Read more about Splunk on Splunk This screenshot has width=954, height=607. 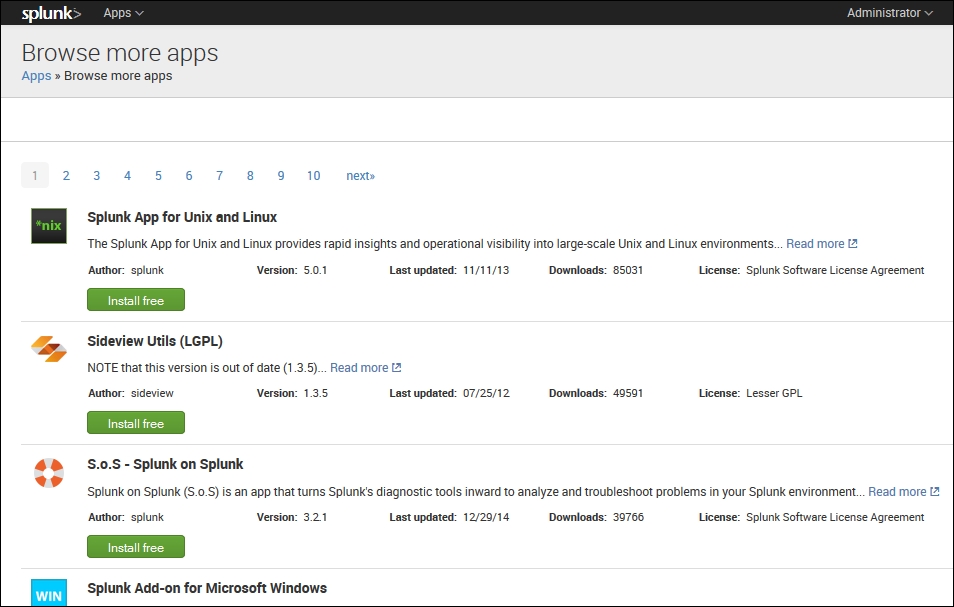click(x=904, y=492)
